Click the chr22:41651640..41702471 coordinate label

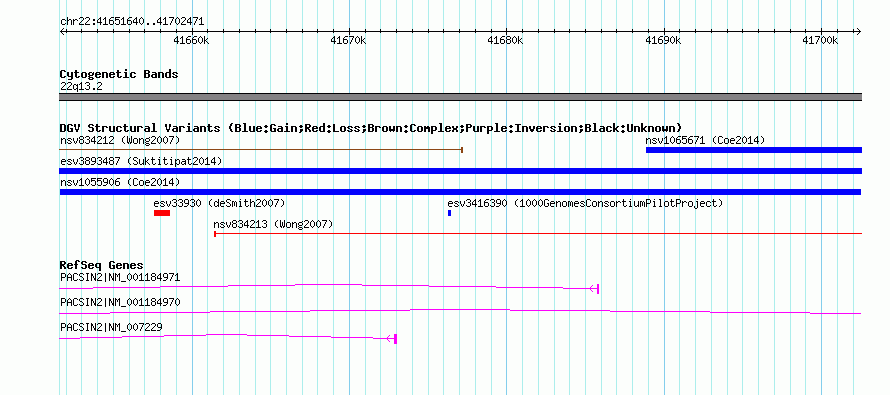tap(132, 22)
